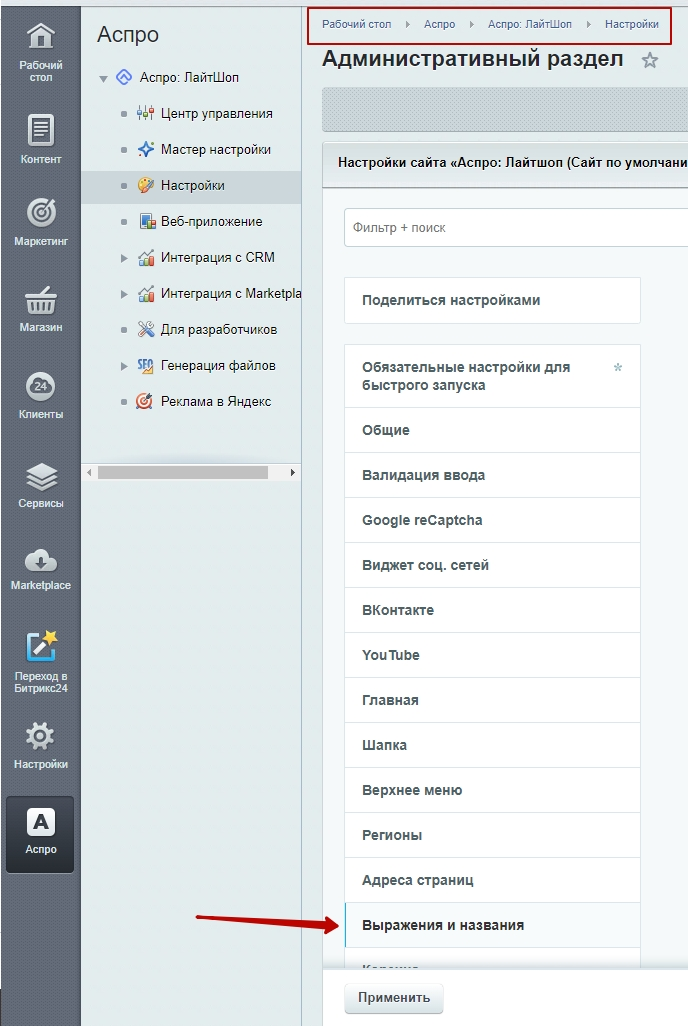Screen dimensions: 688x1026
Task: Click the scrollbar right arrow in tree panel
Action: coord(293,472)
